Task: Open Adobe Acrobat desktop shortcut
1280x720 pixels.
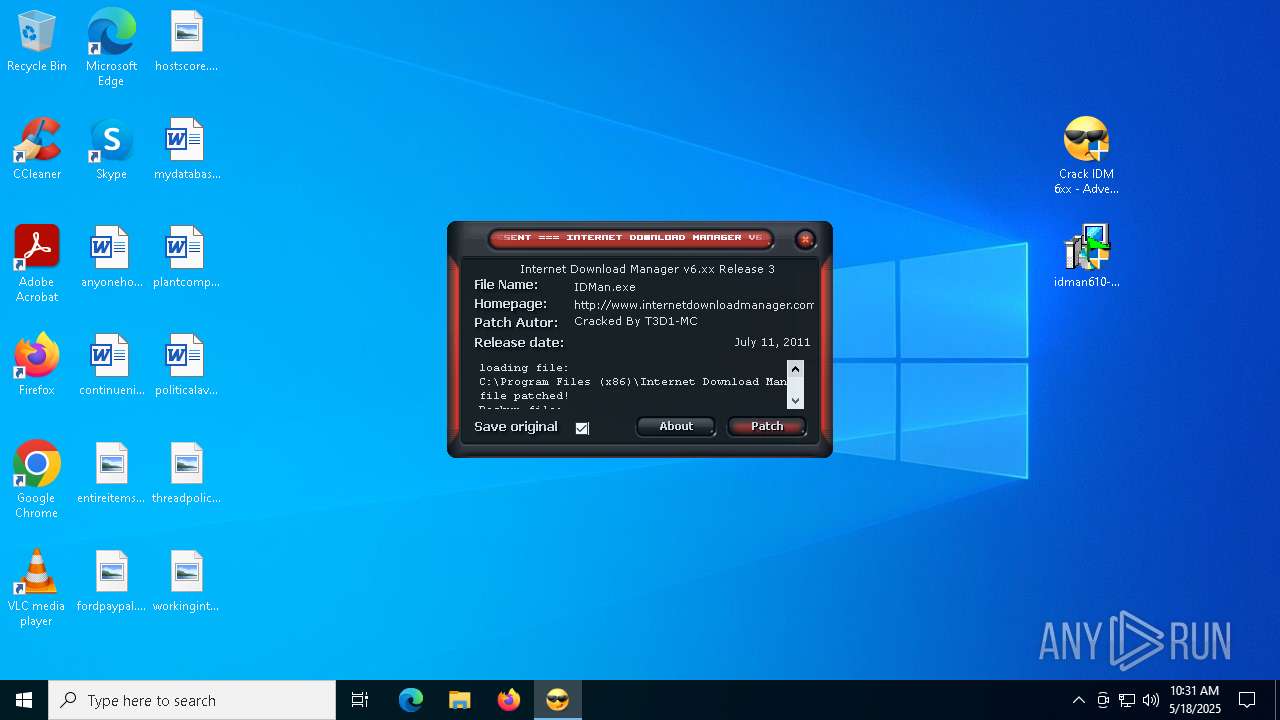Action: 37,264
